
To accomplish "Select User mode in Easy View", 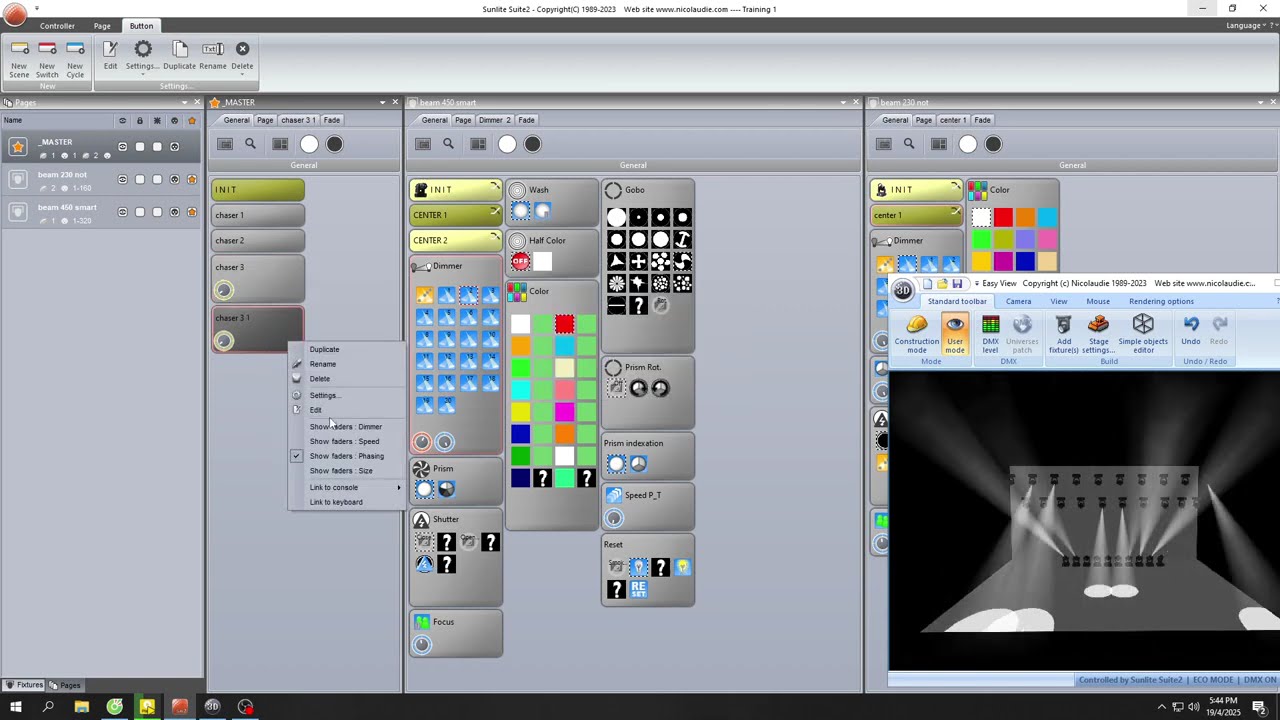I will [x=955, y=334].
